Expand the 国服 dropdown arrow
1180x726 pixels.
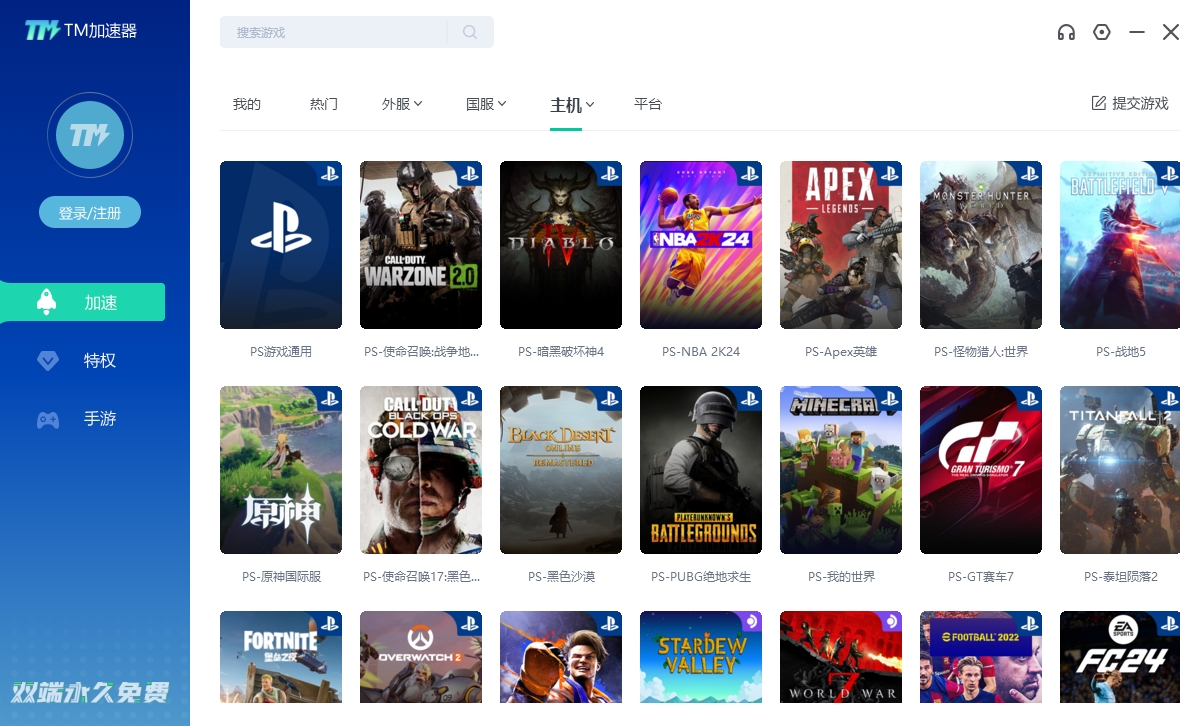click(x=502, y=104)
